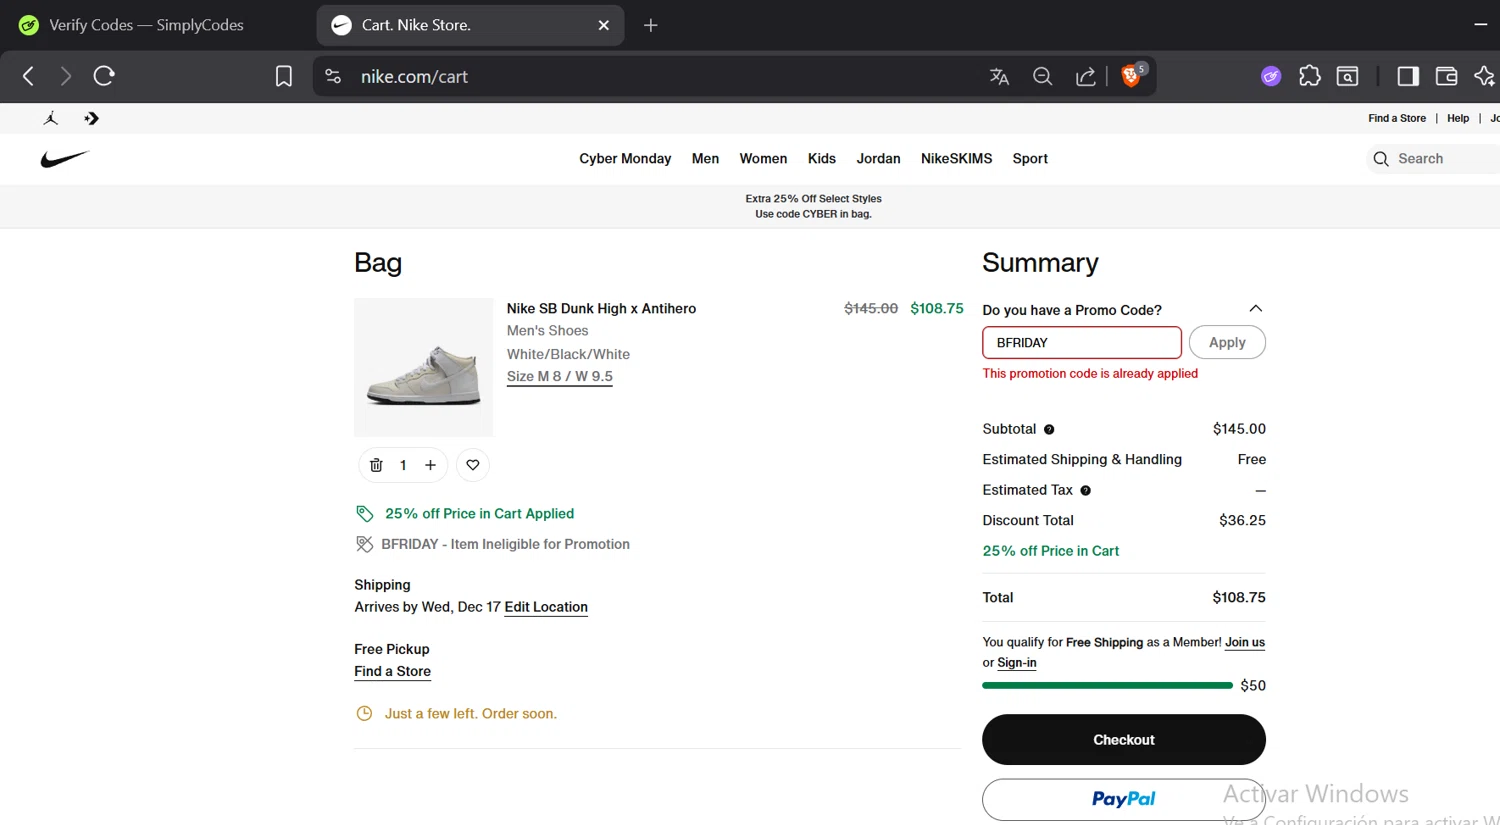1500x825 pixels.
Task: Open the Brave Wallet icon
Action: 1446,76
